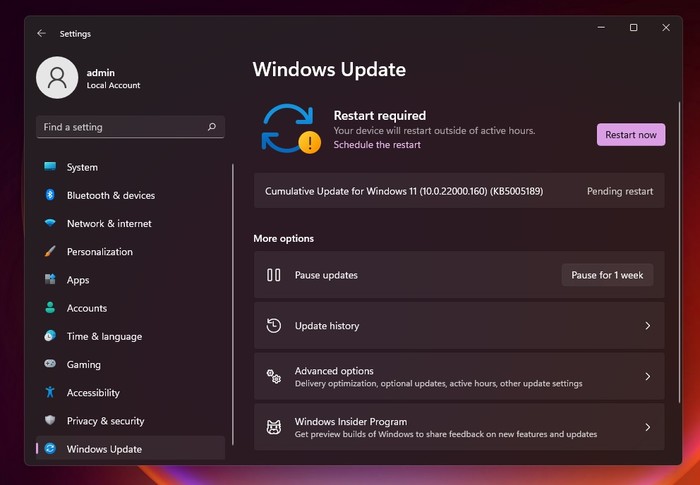Expand Advanced options chevron
Image resolution: width=700 pixels, height=485 pixels.
(x=647, y=377)
